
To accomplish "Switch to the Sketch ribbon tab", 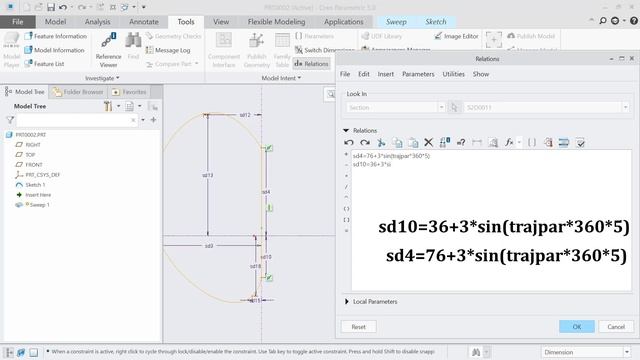I will coord(436,22).
